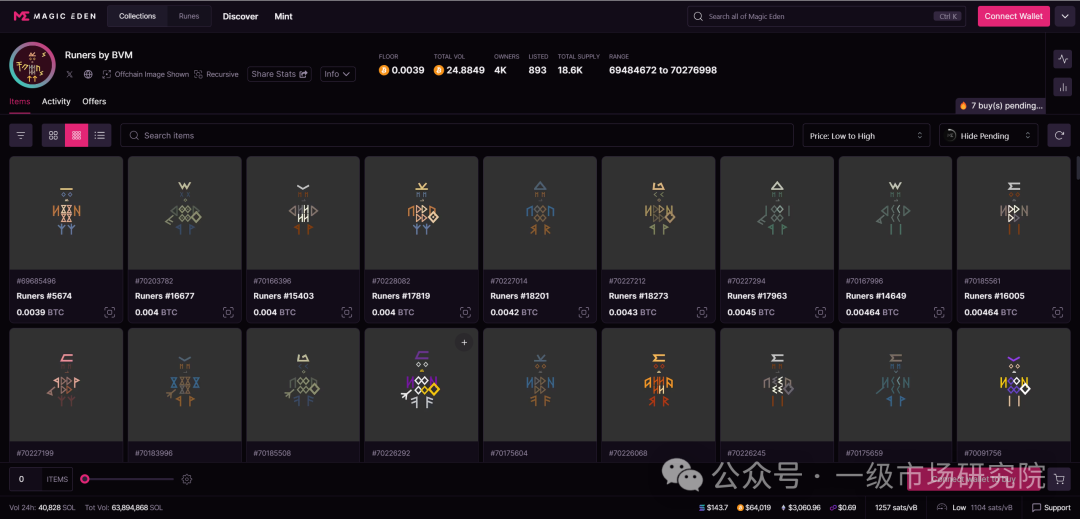Toggle the Recursive option

[216, 74]
